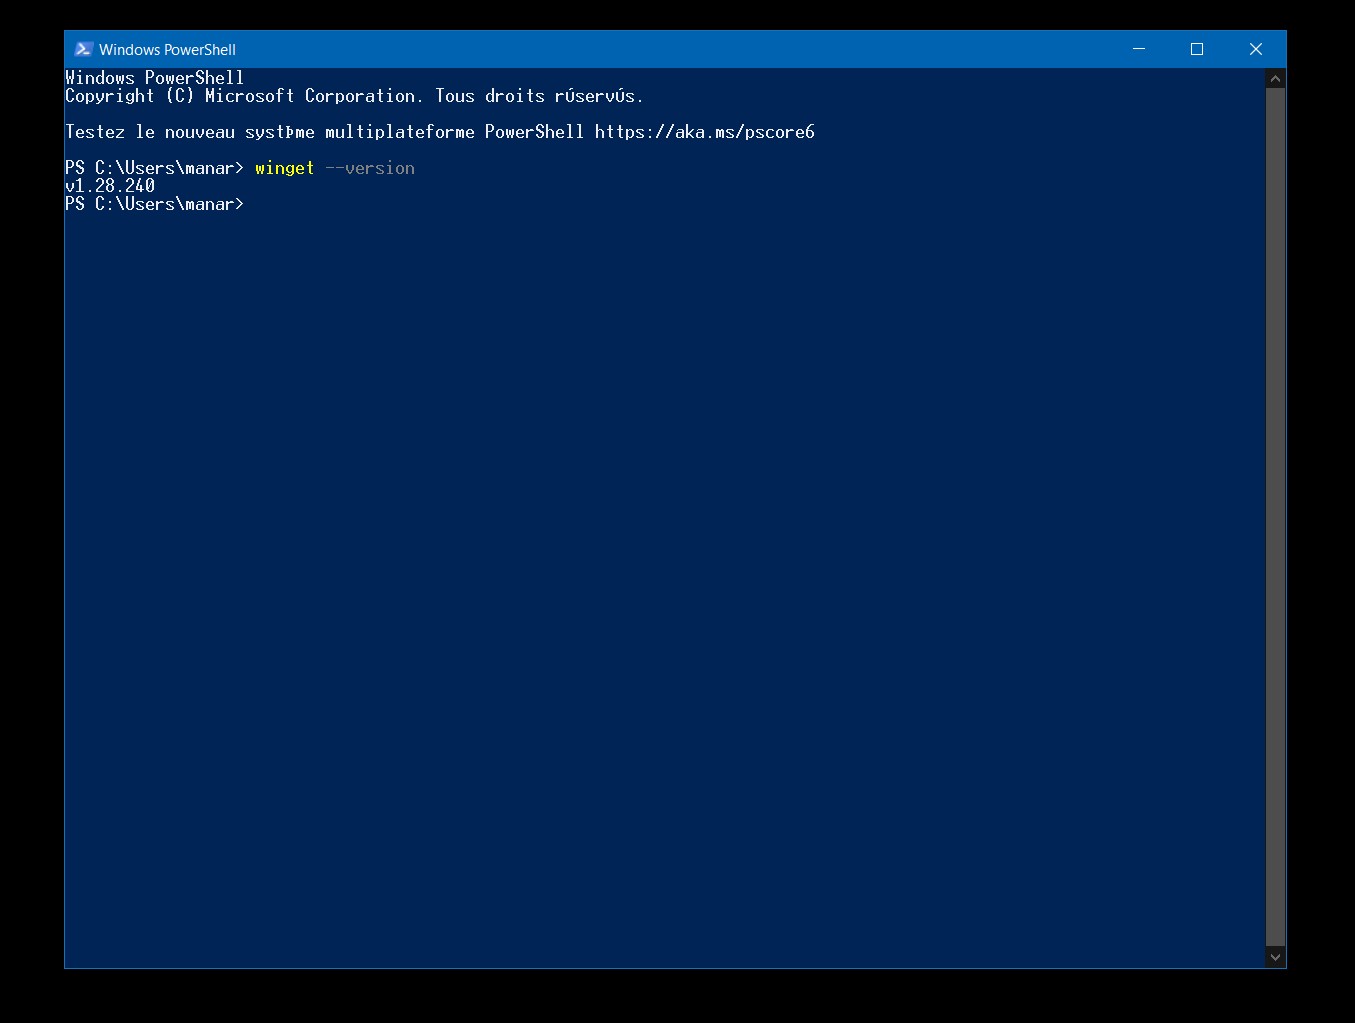The height and width of the screenshot is (1023, 1355).
Task: Click the scrollbar down arrow
Action: 1275,957
